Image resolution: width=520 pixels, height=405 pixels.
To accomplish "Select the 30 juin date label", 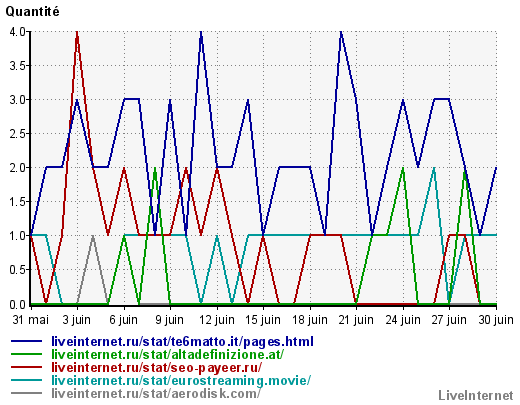I will (x=496, y=320).
